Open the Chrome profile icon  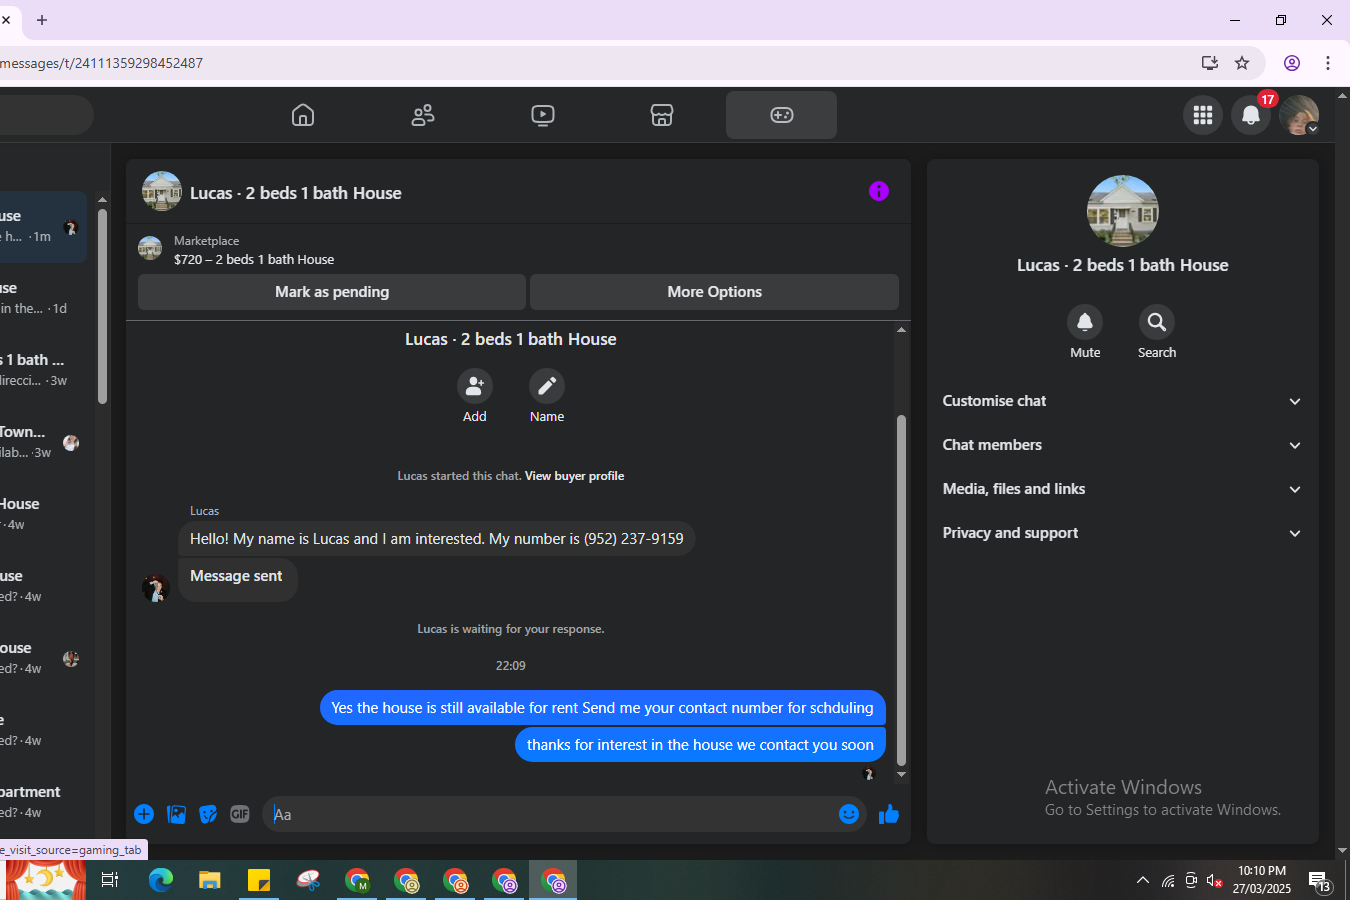click(1292, 63)
